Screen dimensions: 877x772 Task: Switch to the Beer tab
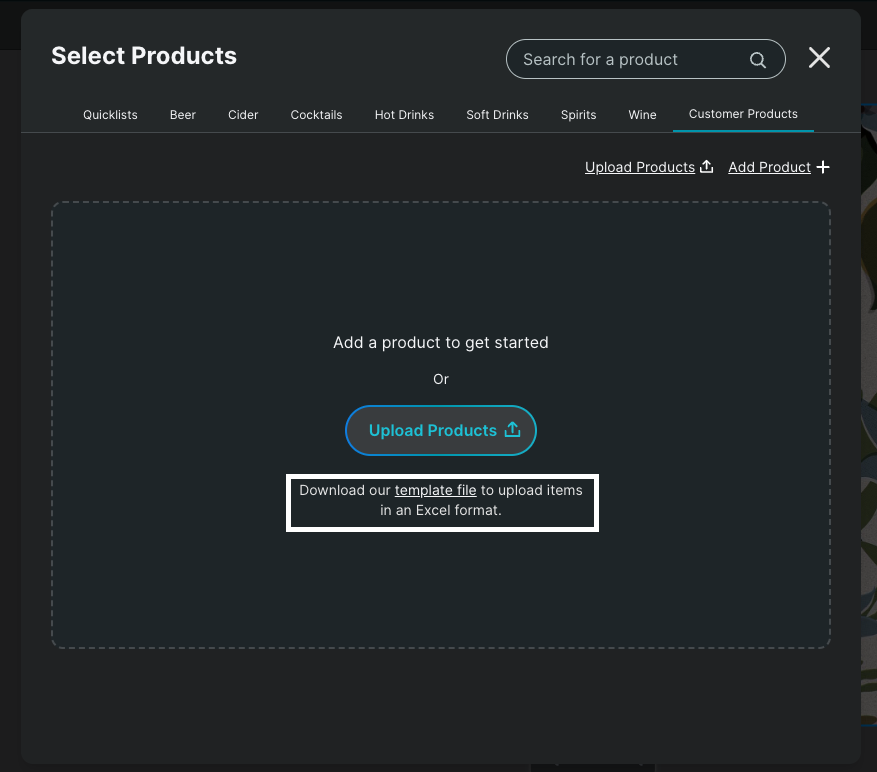(x=183, y=115)
